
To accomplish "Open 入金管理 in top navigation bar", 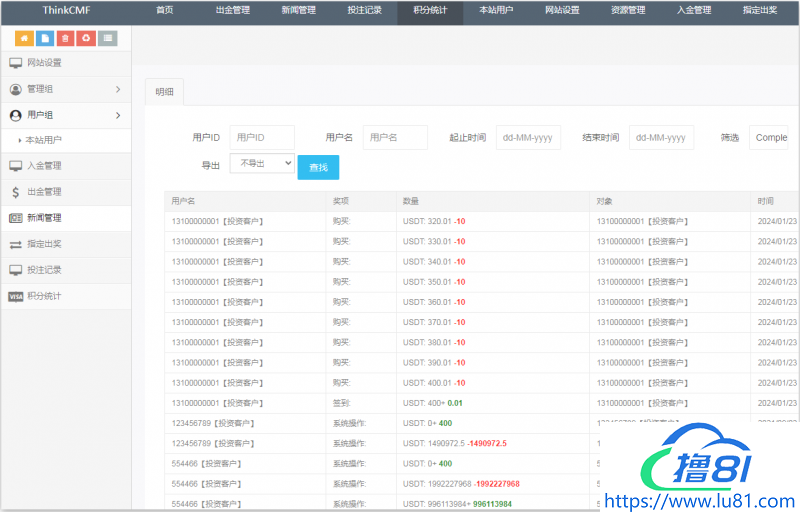I will (694, 11).
